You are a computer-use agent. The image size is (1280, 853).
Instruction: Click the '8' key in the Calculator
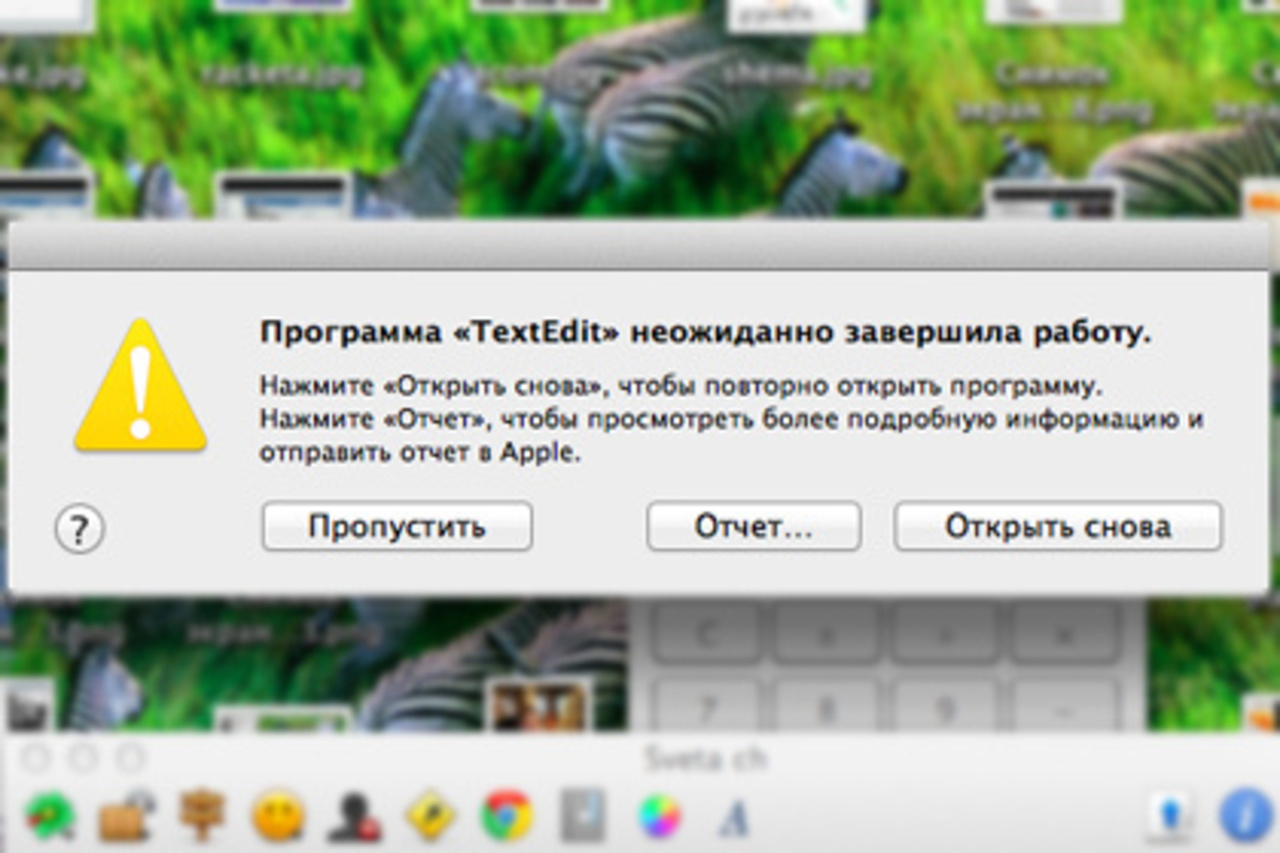(x=826, y=706)
